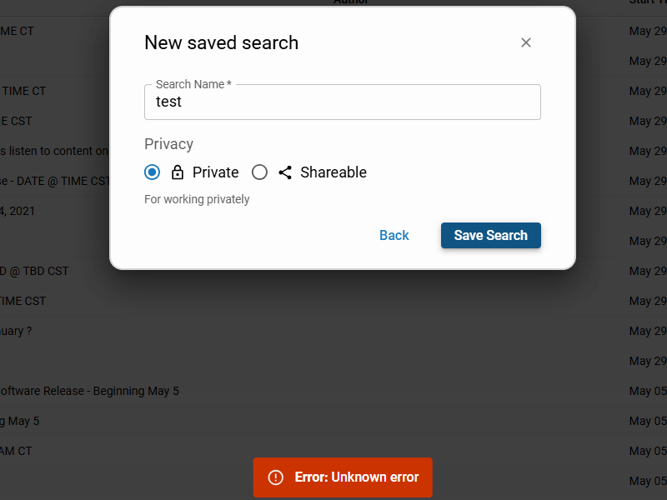Close the New saved search dialog

(526, 42)
